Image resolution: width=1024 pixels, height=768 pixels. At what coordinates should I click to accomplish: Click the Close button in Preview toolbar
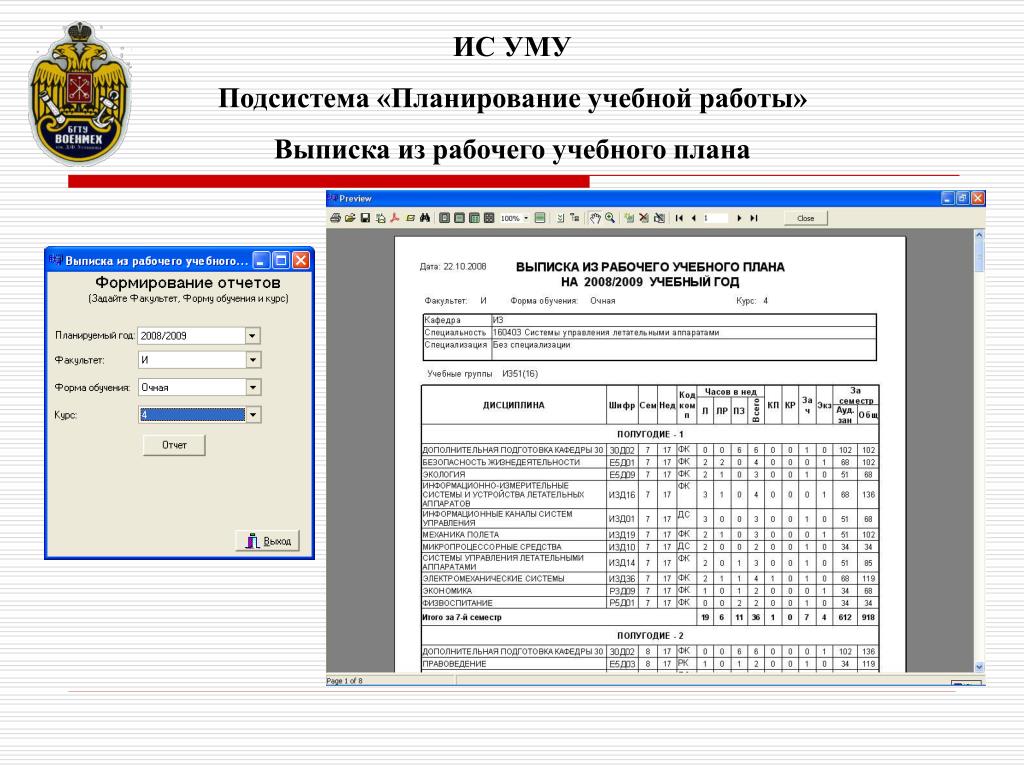pyautogui.click(x=806, y=218)
